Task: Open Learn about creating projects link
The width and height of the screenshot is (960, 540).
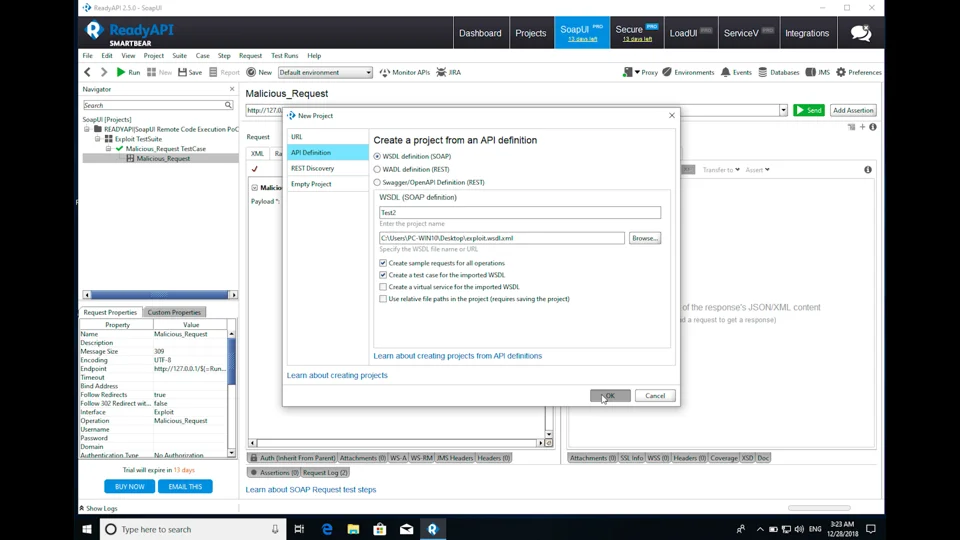Action: click(x=337, y=375)
